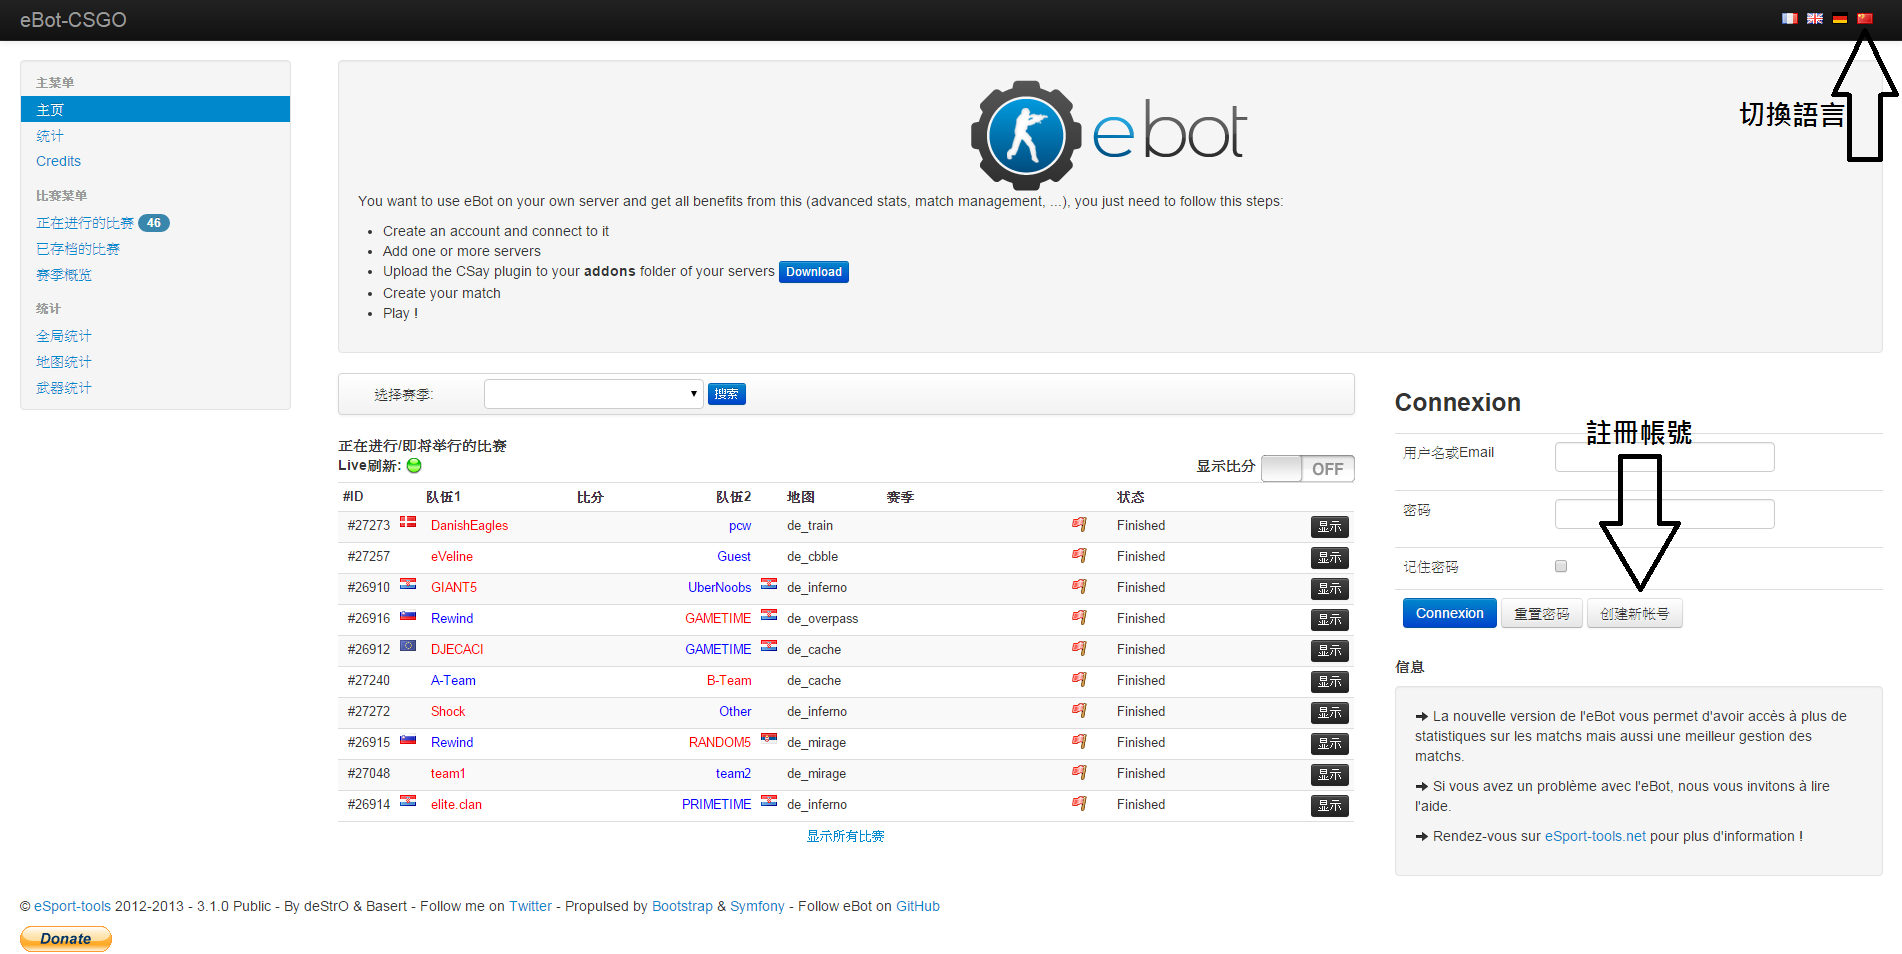Click the yellow Donate button
Image resolution: width=1902 pixels, height=954 pixels.
point(66,939)
